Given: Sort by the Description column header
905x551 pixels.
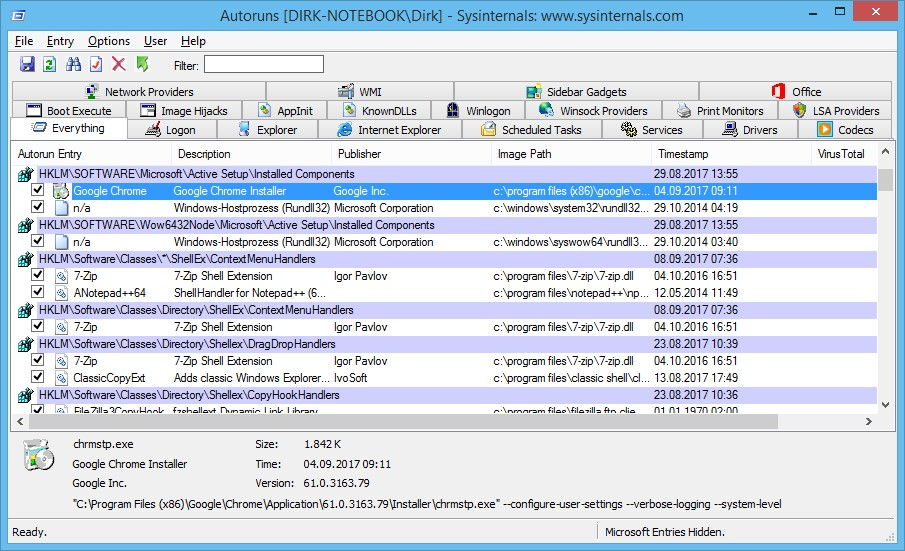Looking at the screenshot, I should 252,154.
